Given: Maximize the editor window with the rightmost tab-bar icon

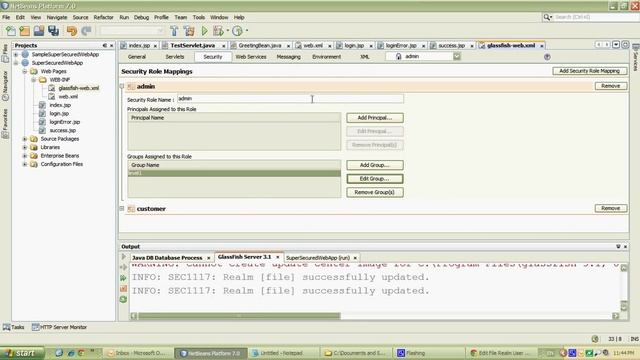Looking at the screenshot, I should (x=625, y=45).
